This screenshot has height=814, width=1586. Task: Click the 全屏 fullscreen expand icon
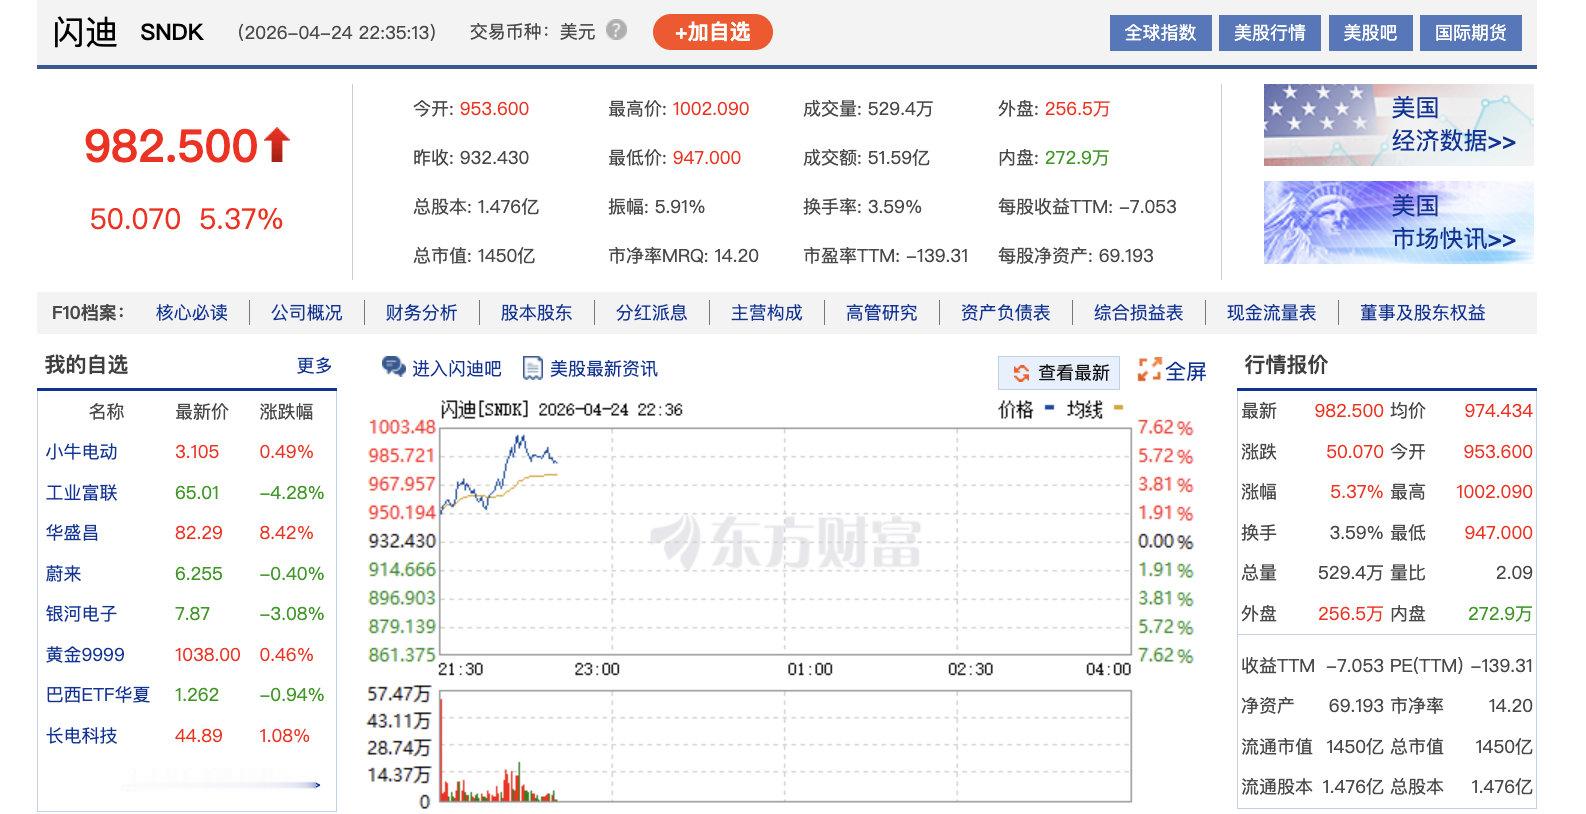pyautogui.click(x=1150, y=370)
